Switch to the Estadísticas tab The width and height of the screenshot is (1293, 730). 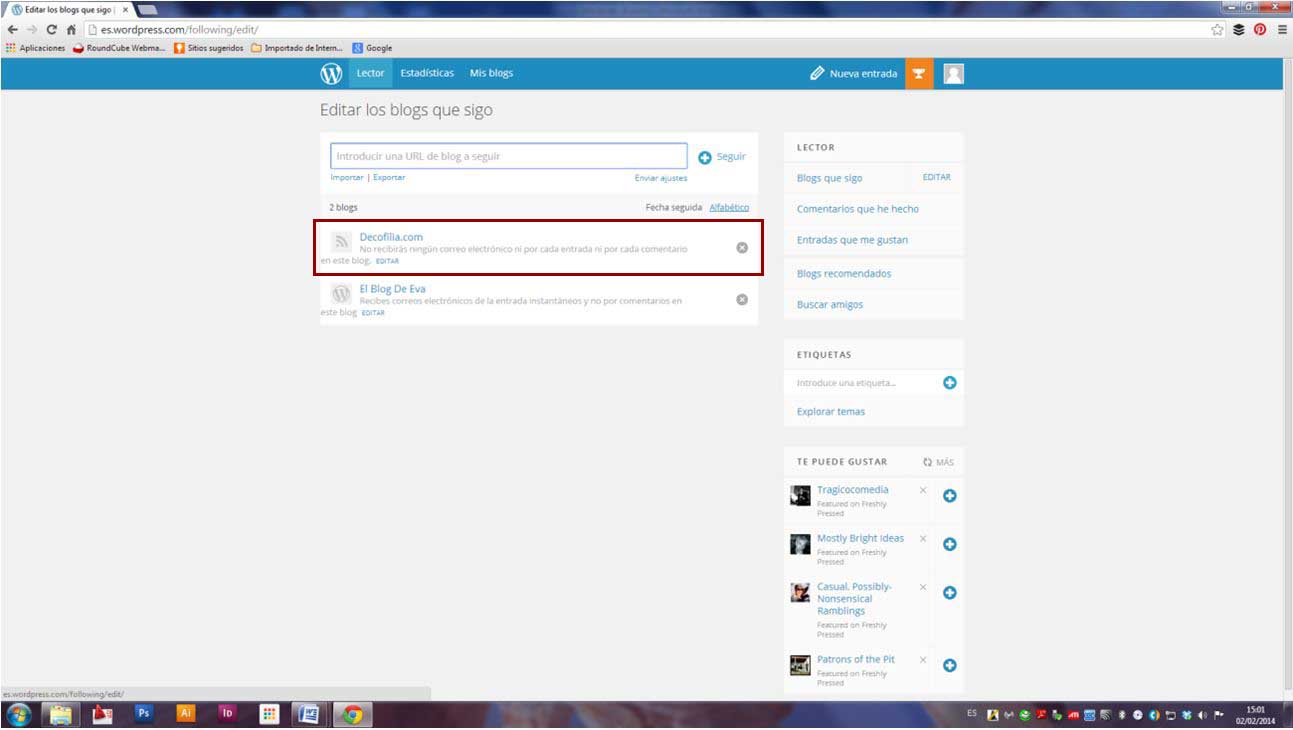pyautogui.click(x=427, y=73)
